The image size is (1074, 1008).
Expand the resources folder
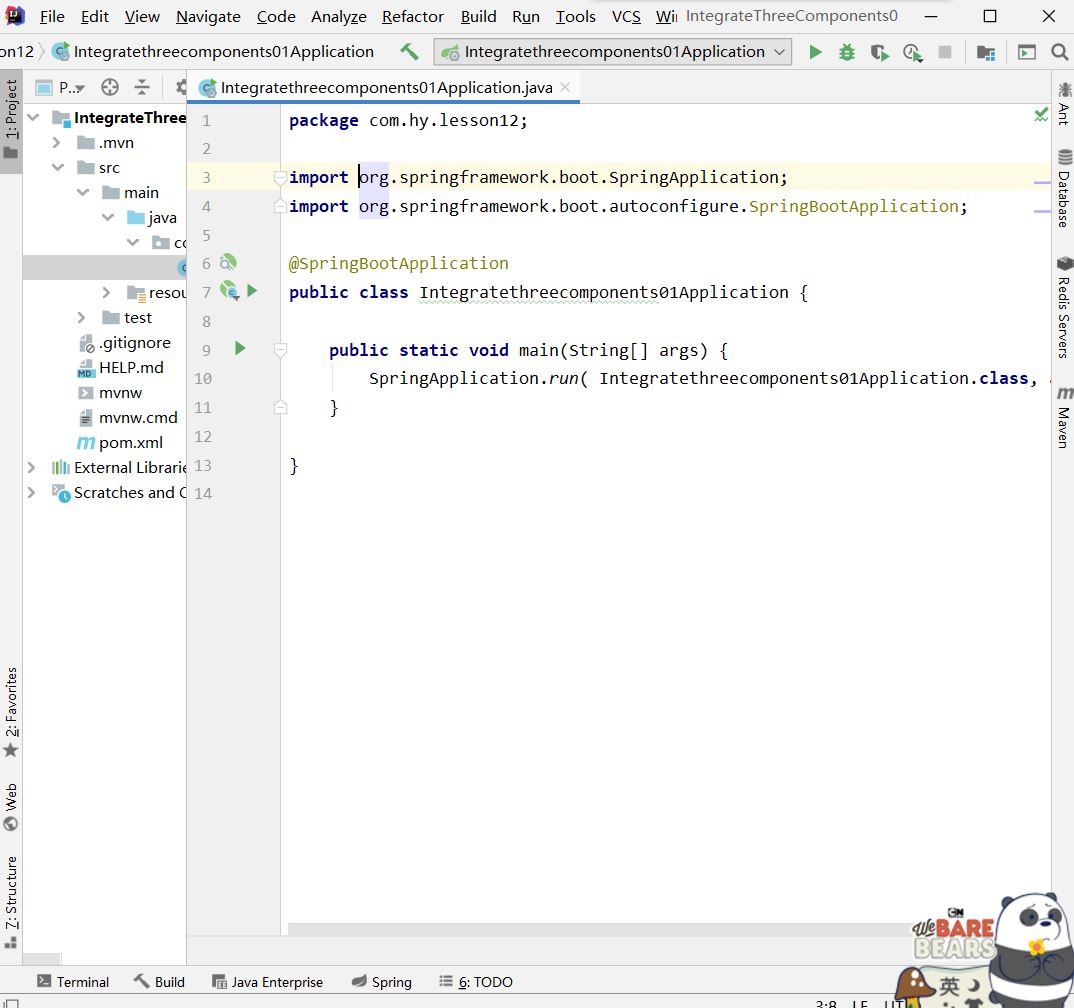[x=106, y=292]
